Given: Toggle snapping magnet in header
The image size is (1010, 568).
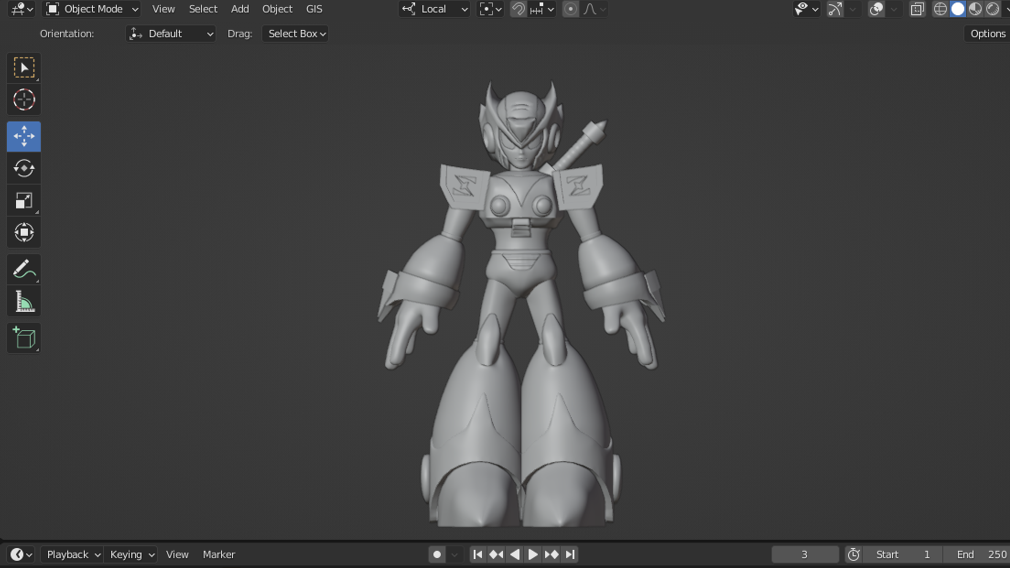Looking at the screenshot, I should [518, 9].
